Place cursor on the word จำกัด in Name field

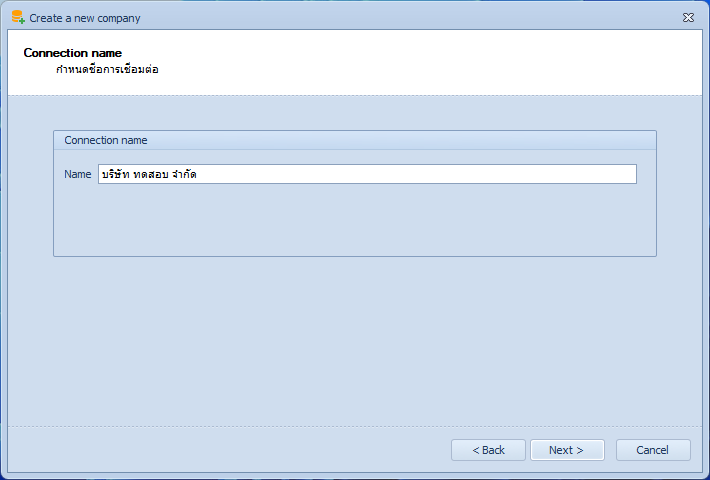(x=184, y=174)
